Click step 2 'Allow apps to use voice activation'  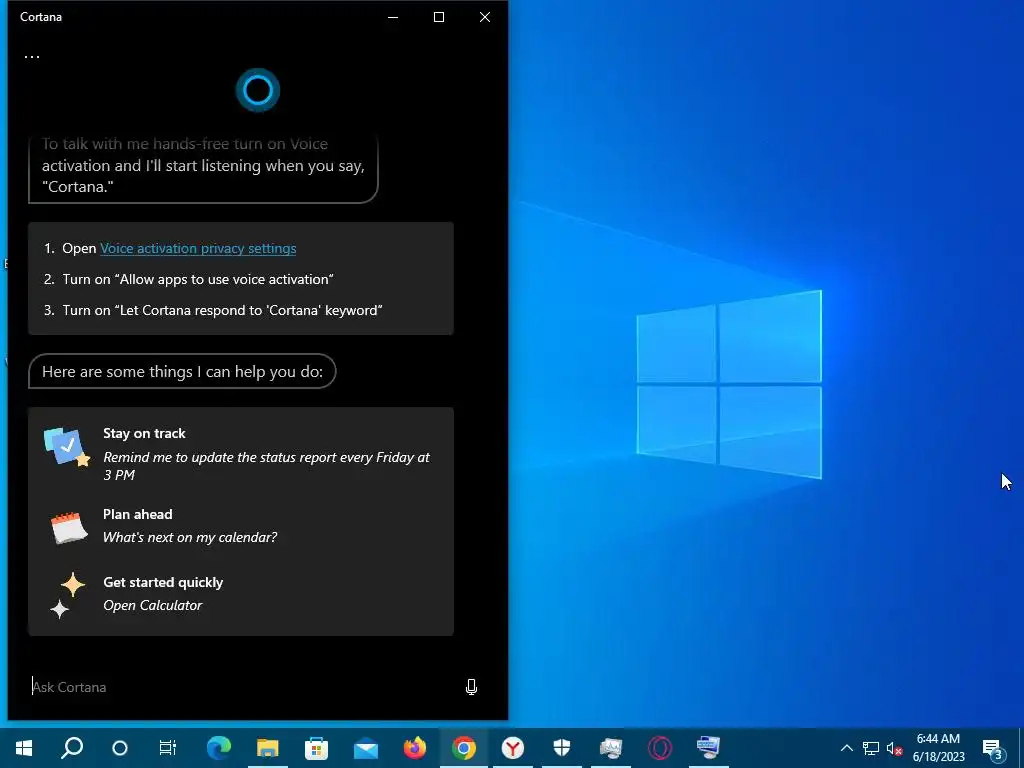tap(198, 279)
